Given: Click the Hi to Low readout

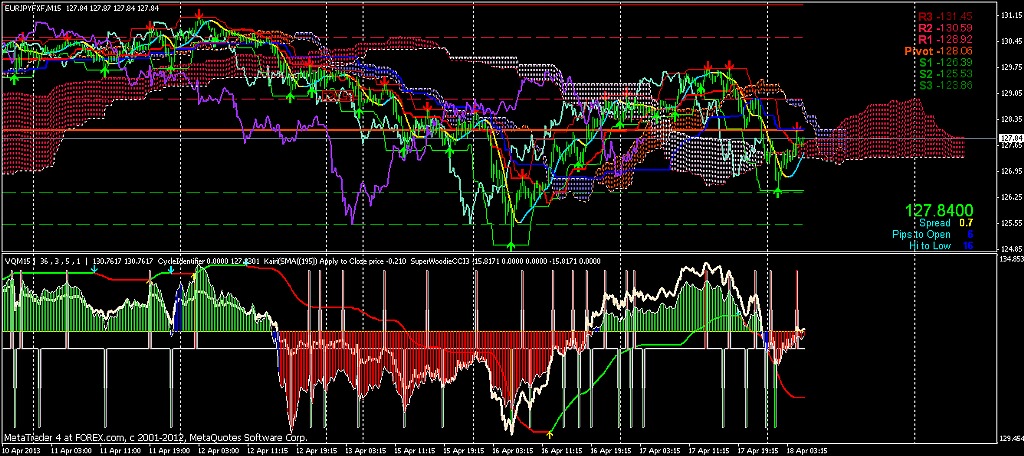Looking at the screenshot, I should pos(941,245).
